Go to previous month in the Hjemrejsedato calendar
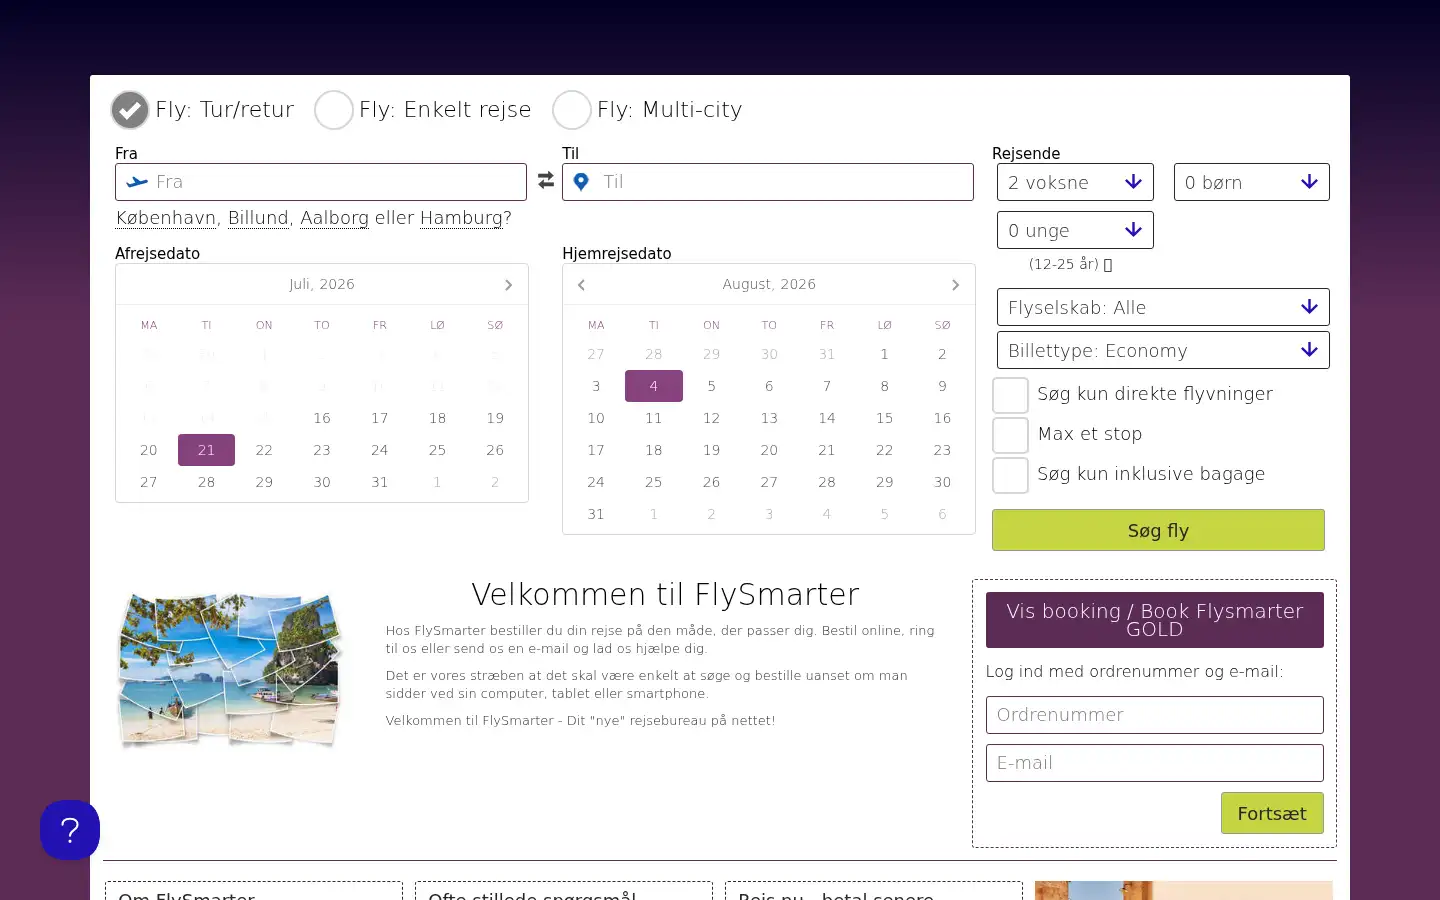Screen dimensions: 1440x900 pos(581,285)
